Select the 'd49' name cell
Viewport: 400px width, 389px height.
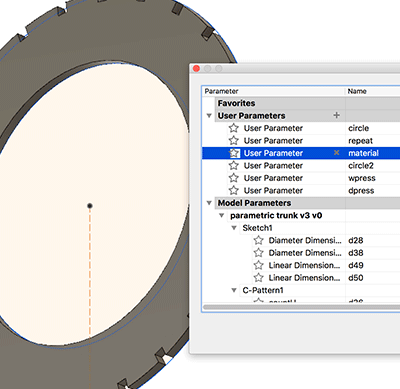[356, 265]
